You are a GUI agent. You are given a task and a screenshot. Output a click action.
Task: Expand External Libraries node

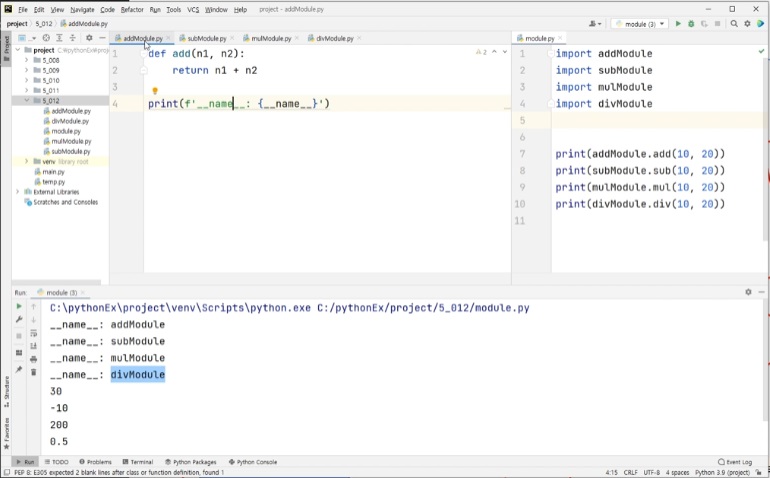[18, 192]
